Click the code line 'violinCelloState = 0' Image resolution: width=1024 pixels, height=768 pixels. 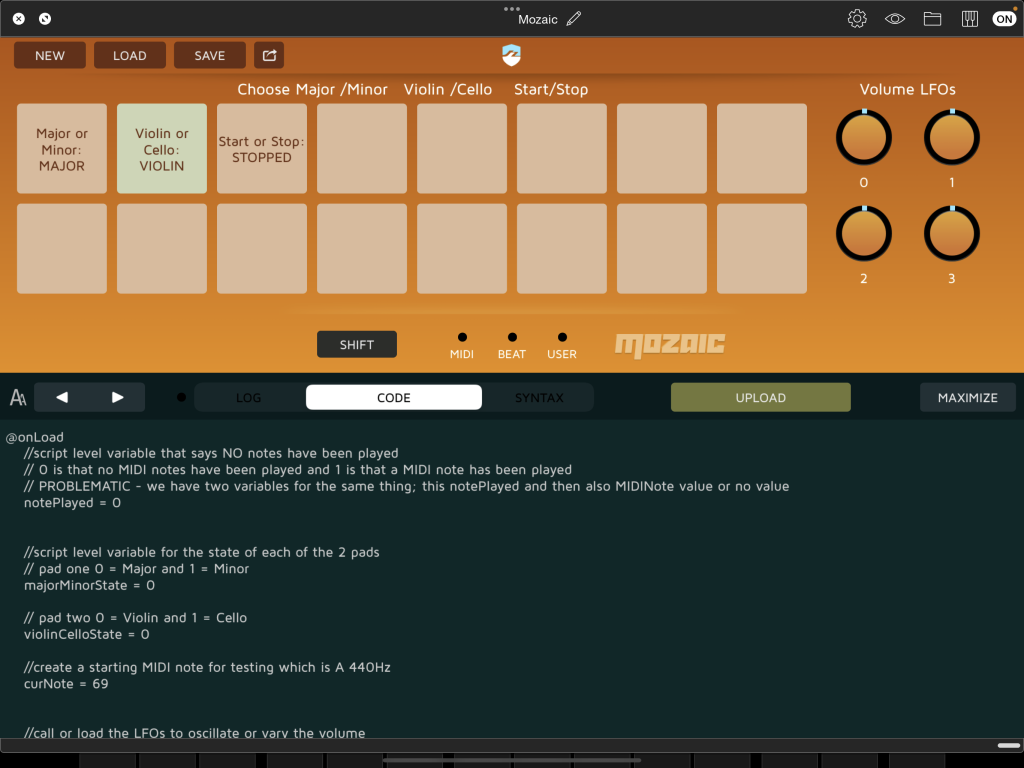click(x=86, y=634)
